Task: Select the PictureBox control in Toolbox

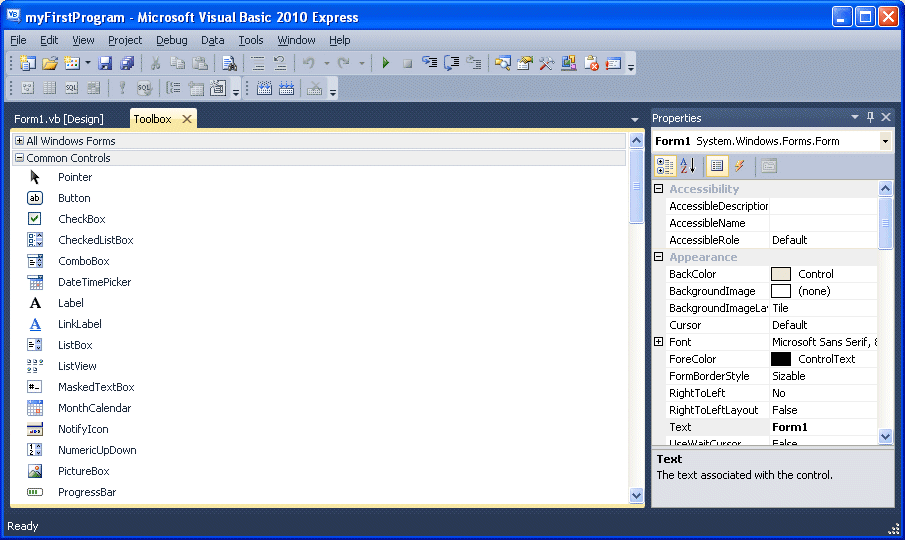Action: [84, 471]
